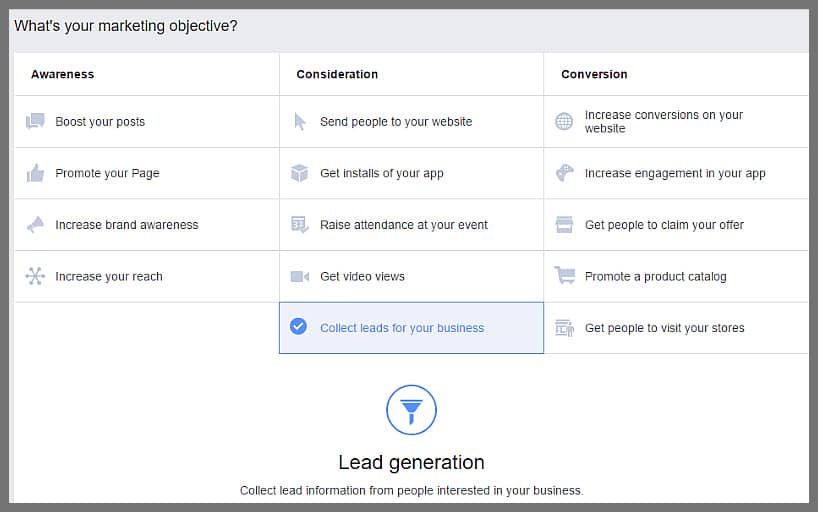Click the Consideration column header

click(337, 74)
